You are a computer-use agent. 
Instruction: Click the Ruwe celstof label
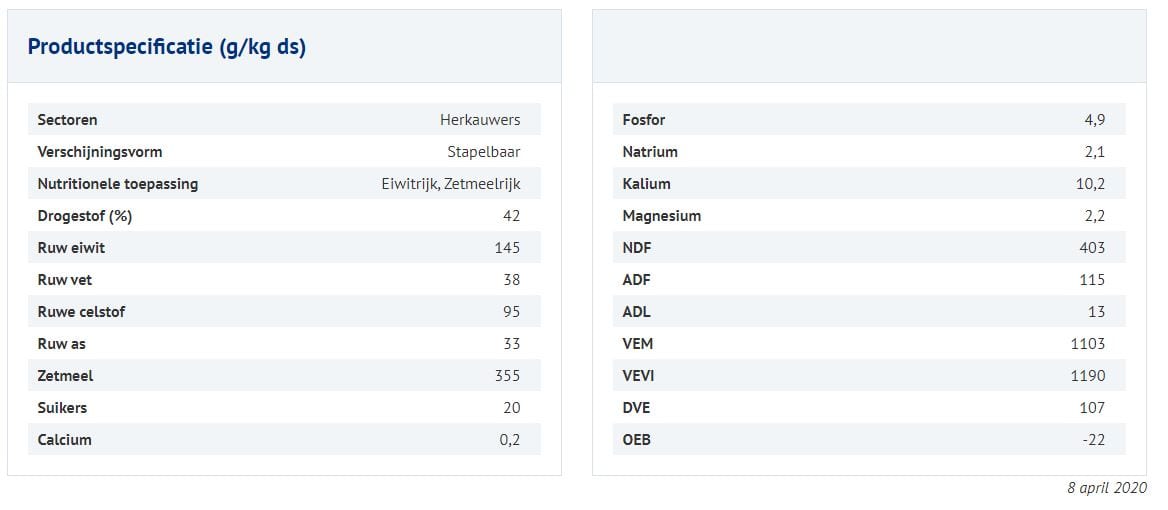coord(82,312)
